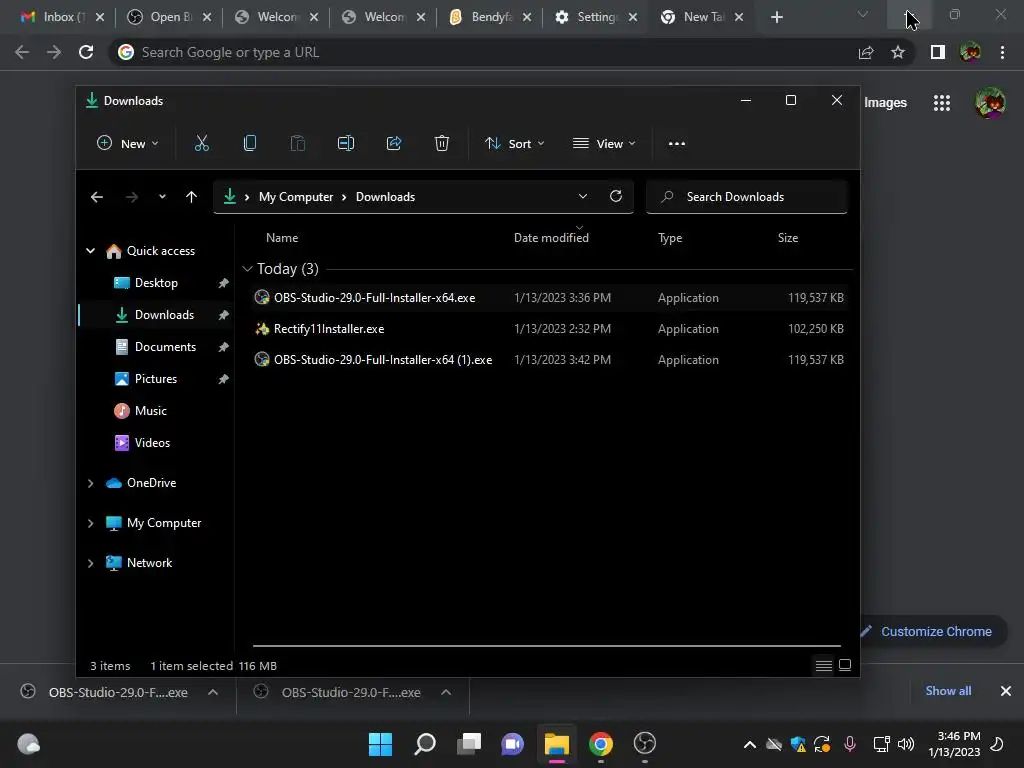Viewport: 1024px width, 768px height.
Task: Open taskbar Search
Action: pyautogui.click(x=424, y=744)
